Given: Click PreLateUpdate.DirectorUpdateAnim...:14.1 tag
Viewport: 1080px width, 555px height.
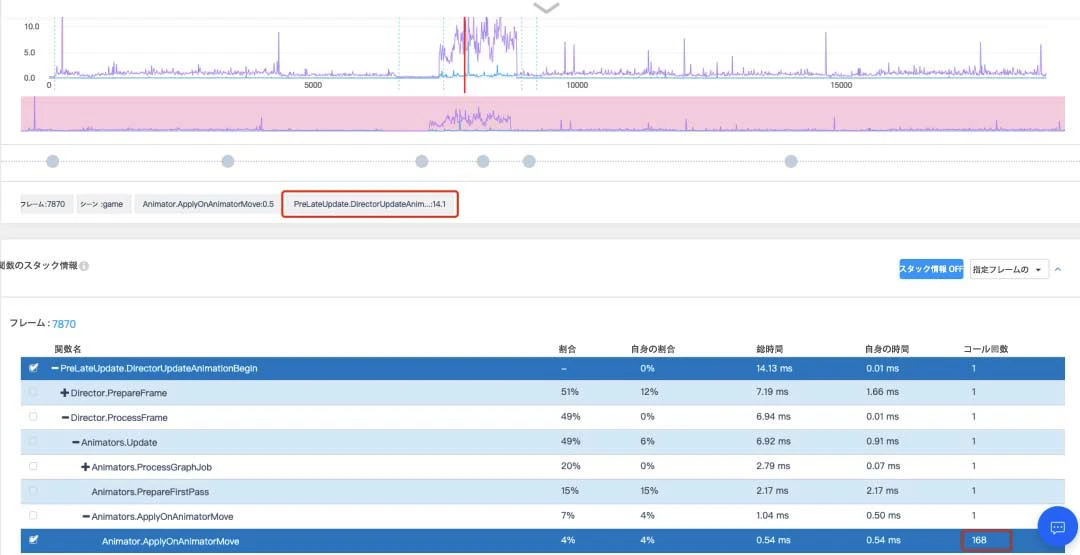Looking at the screenshot, I should [370, 205].
